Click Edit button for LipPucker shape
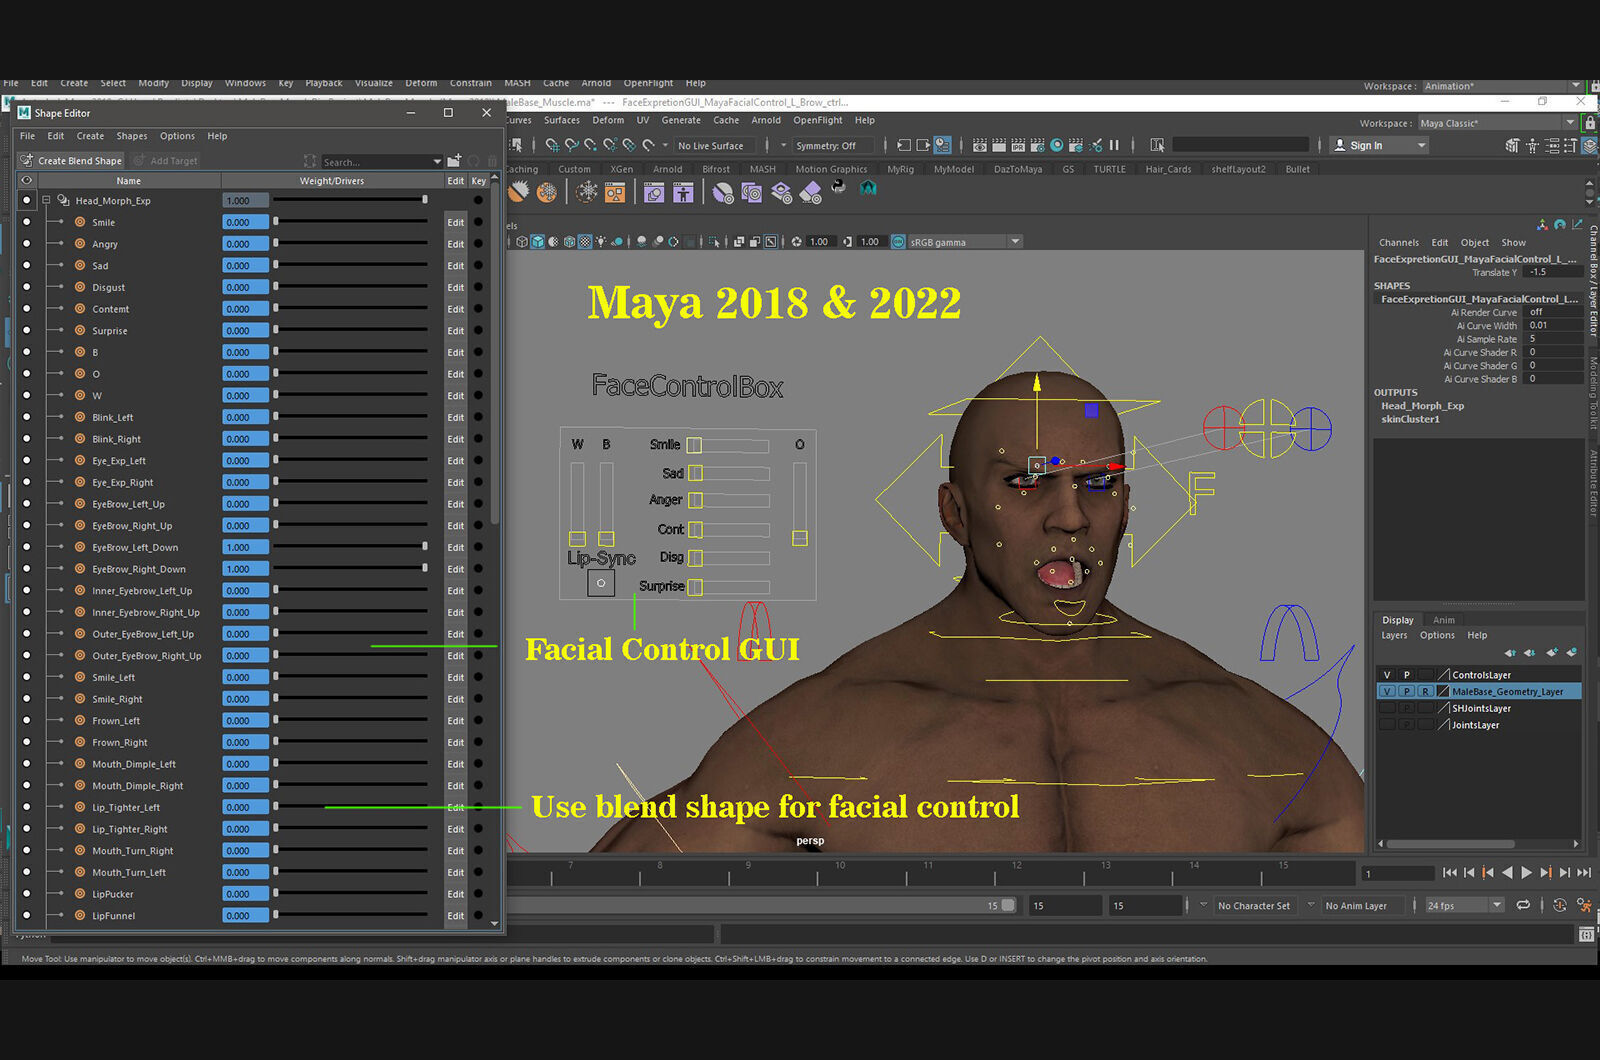The image size is (1600, 1060). [456, 894]
